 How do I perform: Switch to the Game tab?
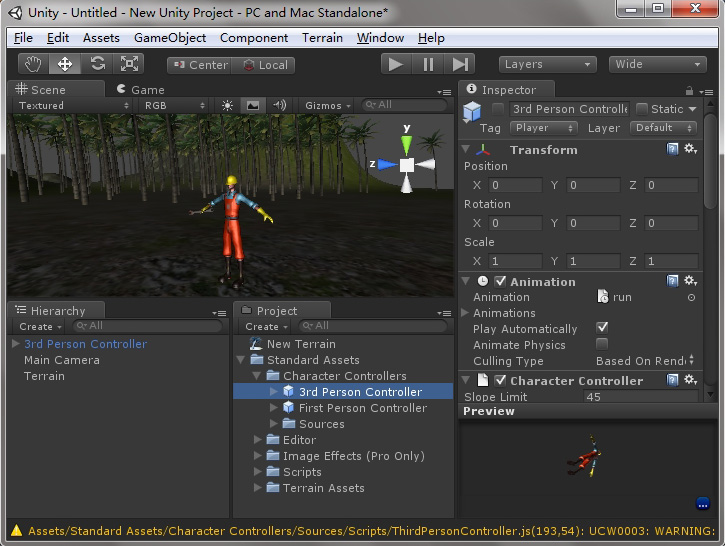pyautogui.click(x=141, y=89)
